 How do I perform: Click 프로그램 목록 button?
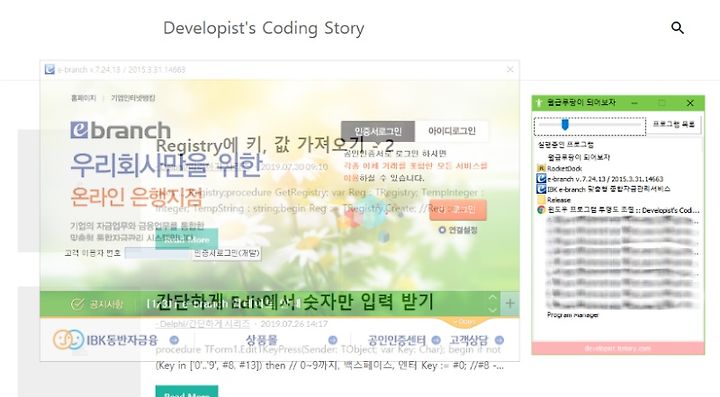click(674, 124)
